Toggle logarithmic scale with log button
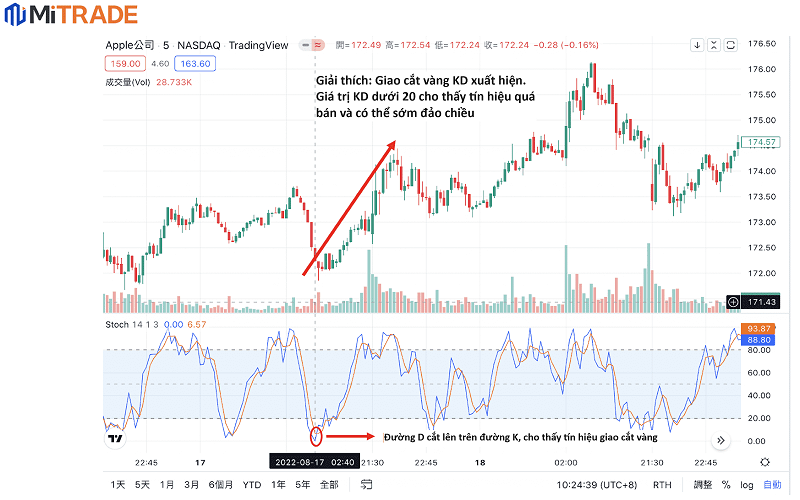The height and width of the screenshot is (500, 800). point(746,484)
